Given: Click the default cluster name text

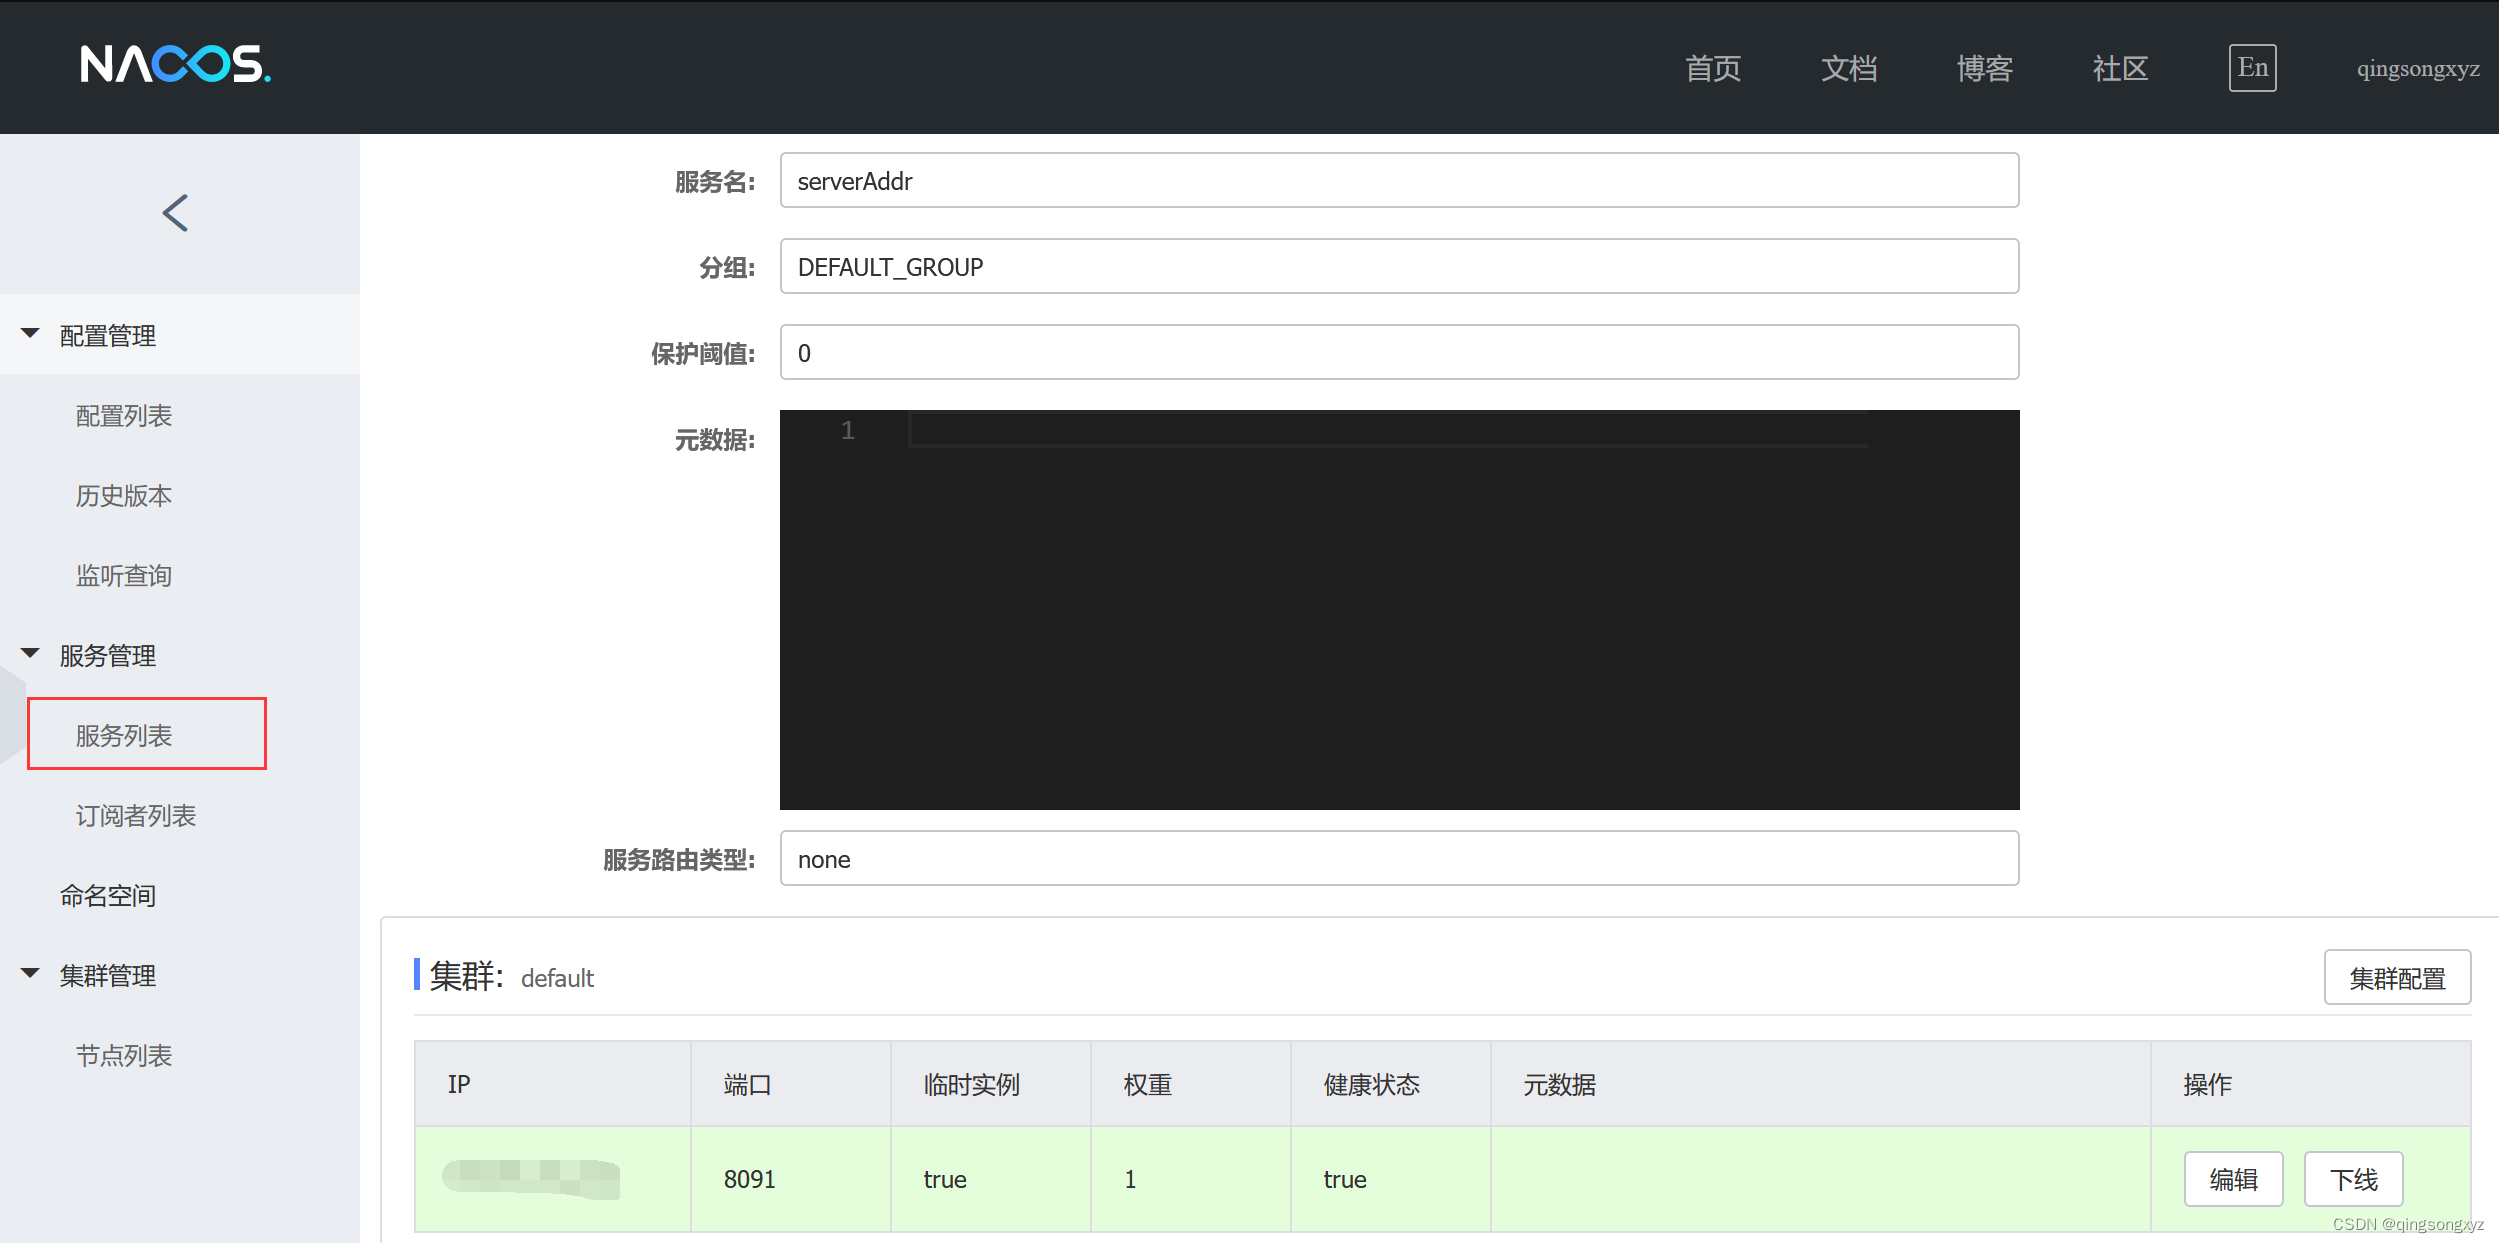Looking at the screenshot, I should [x=557, y=978].
